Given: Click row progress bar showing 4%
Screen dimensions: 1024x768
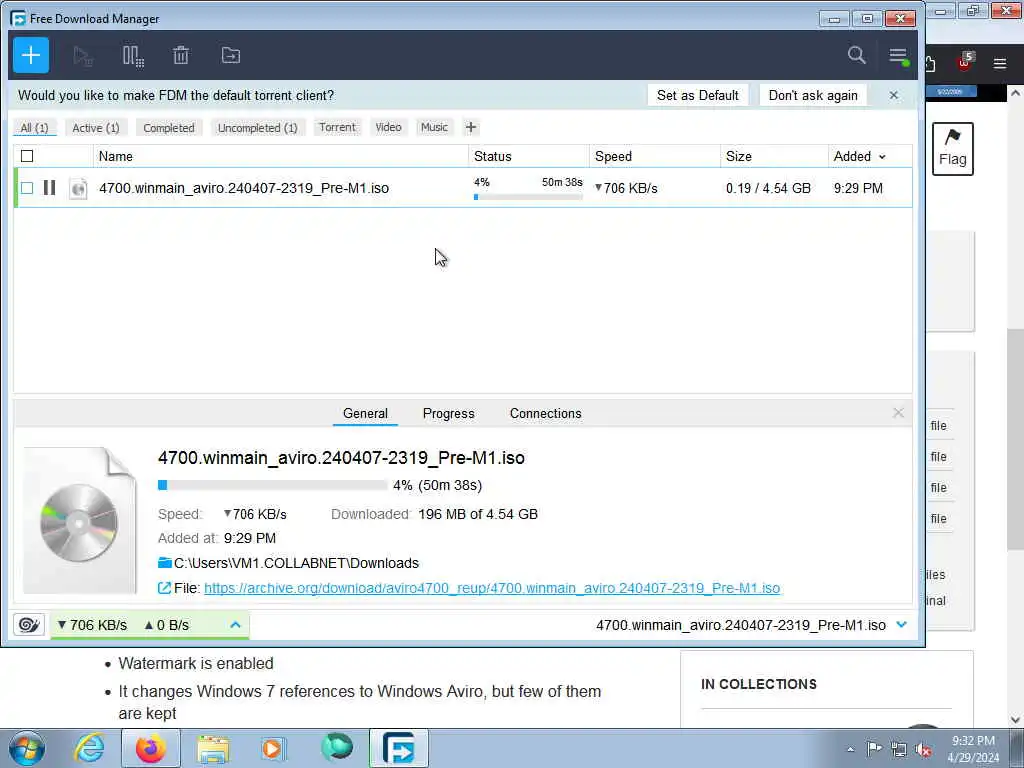Looking at the screenshot, I should coord(528,197).
